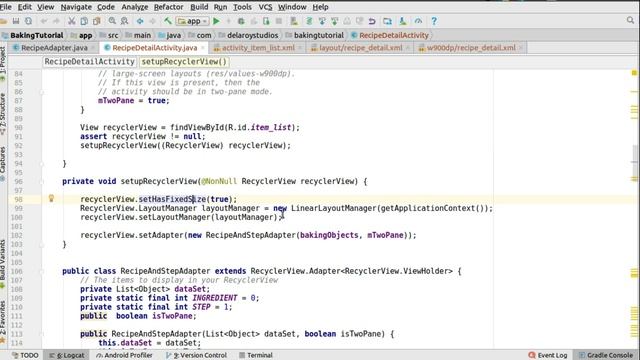The height and width of the screenshot is (360, 640).
Task: Click the Project Structure icon
Action: click(387, 21)
